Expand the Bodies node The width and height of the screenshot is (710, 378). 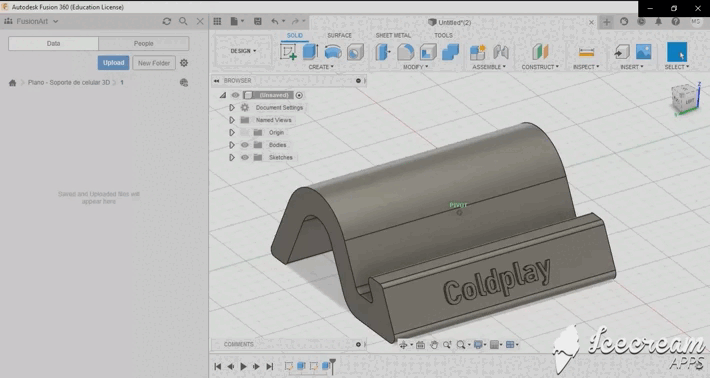[231, 145]
